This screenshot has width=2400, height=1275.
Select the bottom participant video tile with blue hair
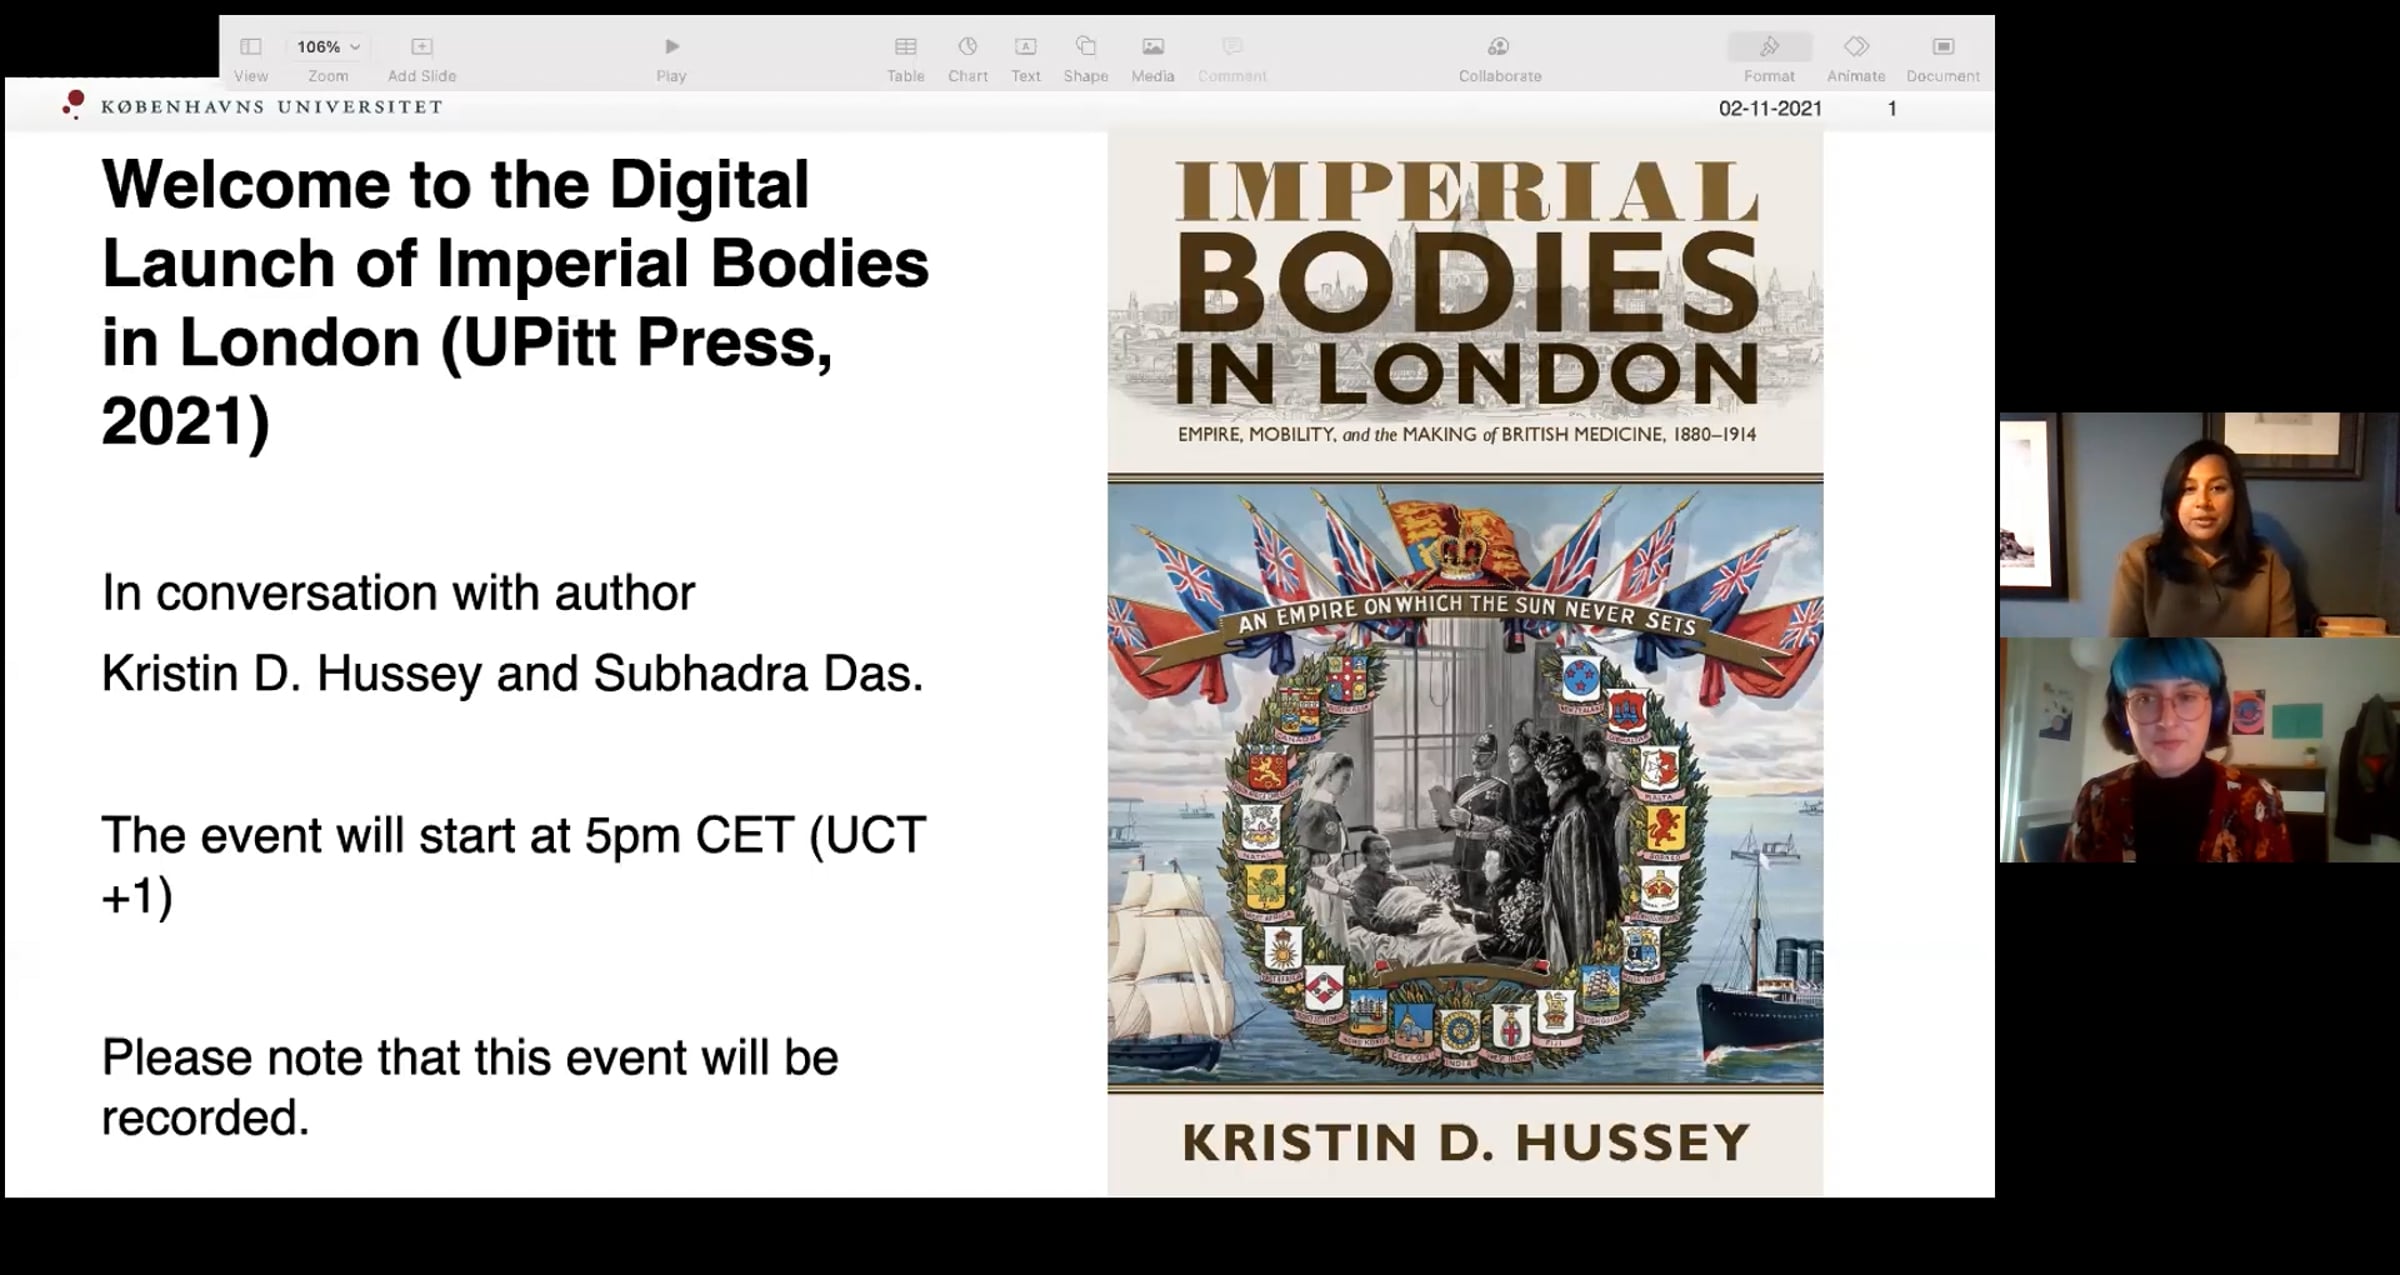(2199, 750)
